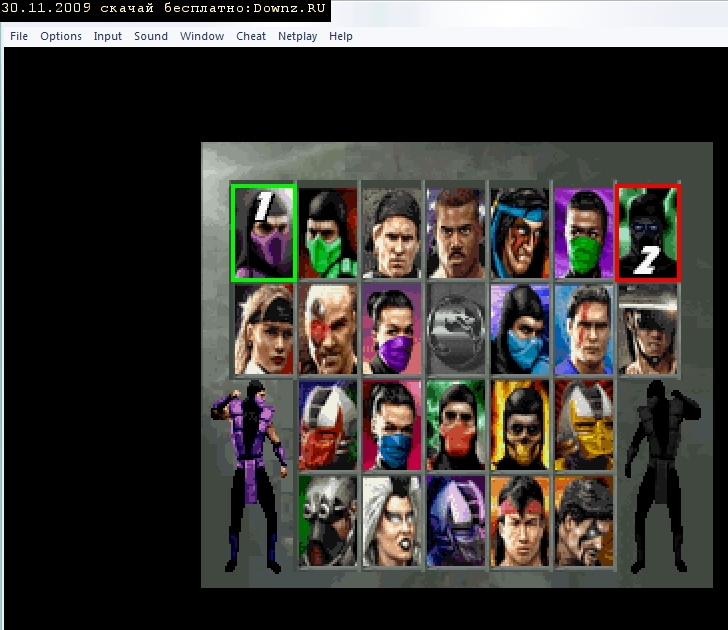The width and height of the screenshot is (728, 630).
Task: Select Kabal with grey respirator mask
Action: pyautogui.click(x=328, y=521)
